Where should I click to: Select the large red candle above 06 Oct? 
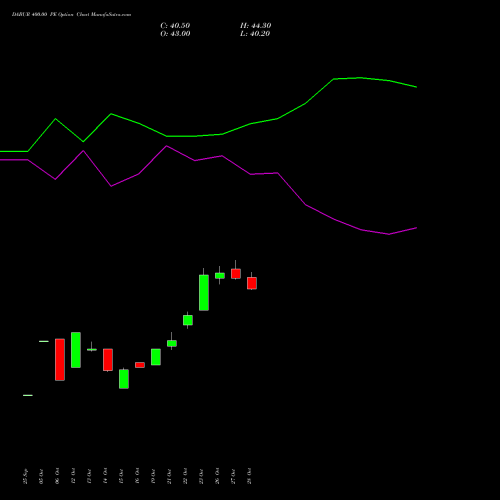pyautogui.click(x=60, y=360)
